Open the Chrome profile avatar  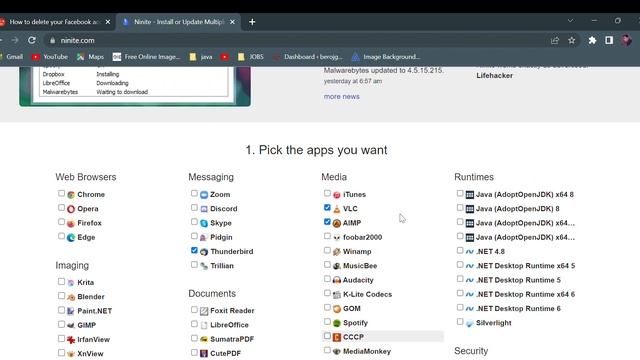(x=627, y=40)
